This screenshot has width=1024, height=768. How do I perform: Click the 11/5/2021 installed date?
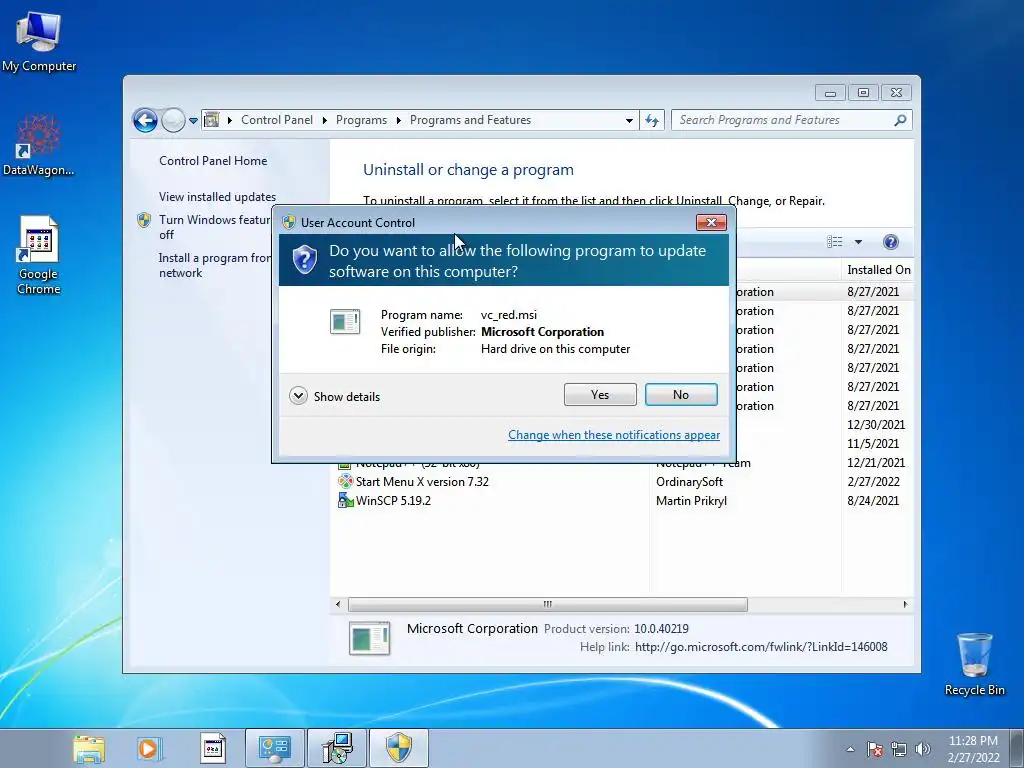tap(872, 443)
